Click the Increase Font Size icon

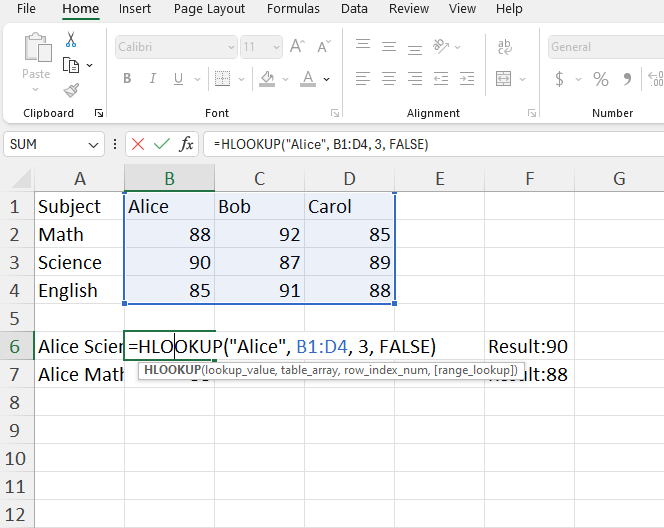[297, 47]
